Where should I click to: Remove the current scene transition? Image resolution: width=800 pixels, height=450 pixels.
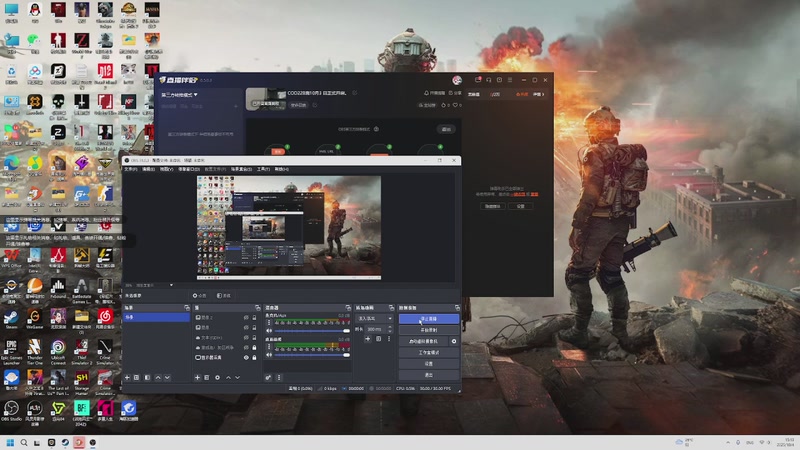(379, 339)
